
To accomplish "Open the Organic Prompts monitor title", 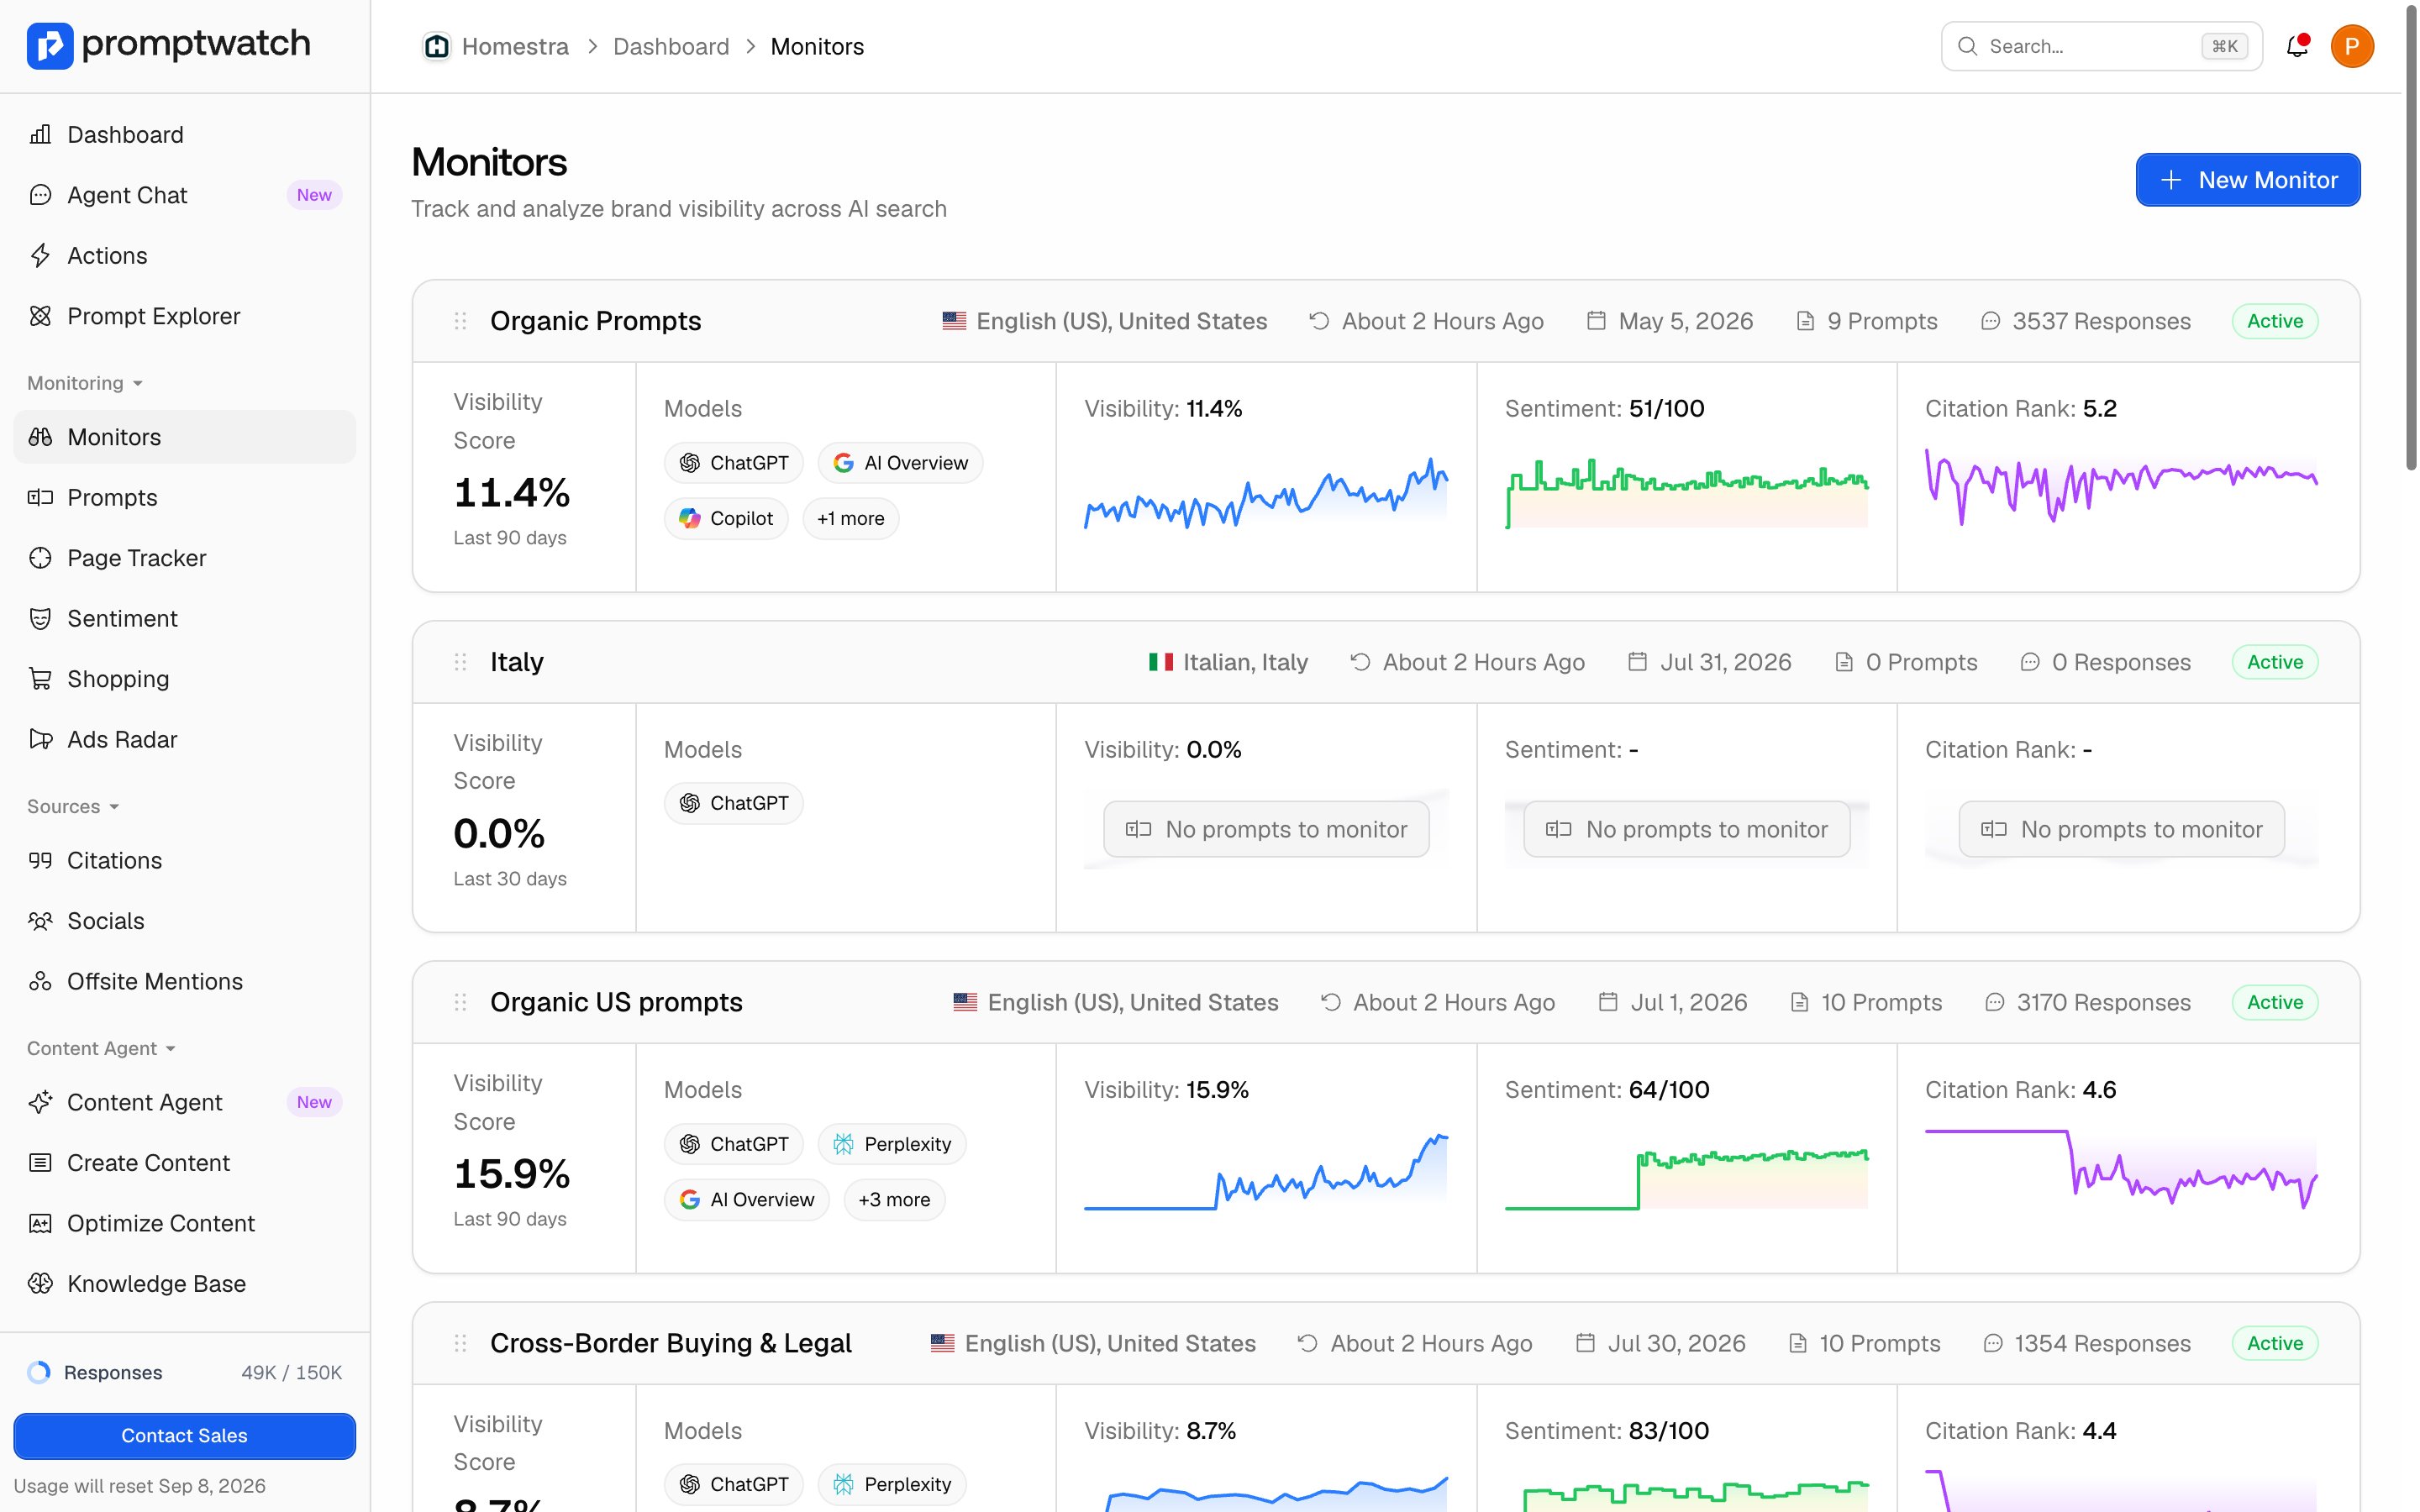I will [595, 321].
